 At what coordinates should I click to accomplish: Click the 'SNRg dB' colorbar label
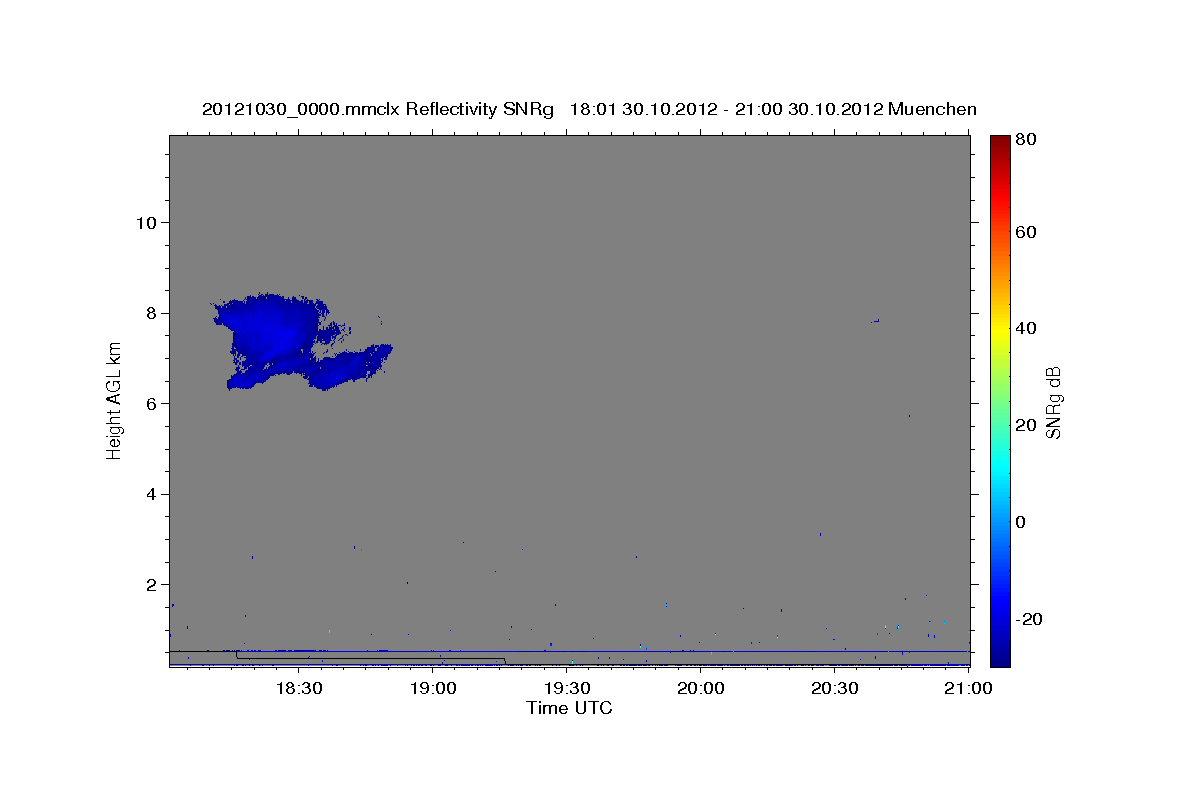coord(1053,403)
